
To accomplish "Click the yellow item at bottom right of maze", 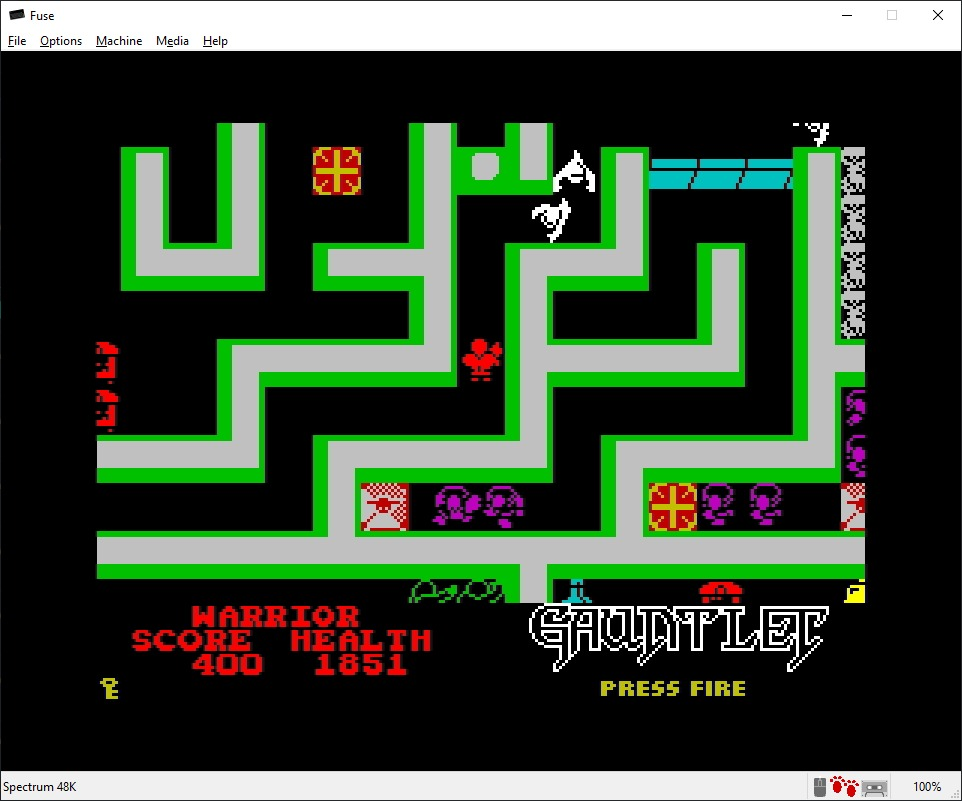I will (x=855, y=591).
